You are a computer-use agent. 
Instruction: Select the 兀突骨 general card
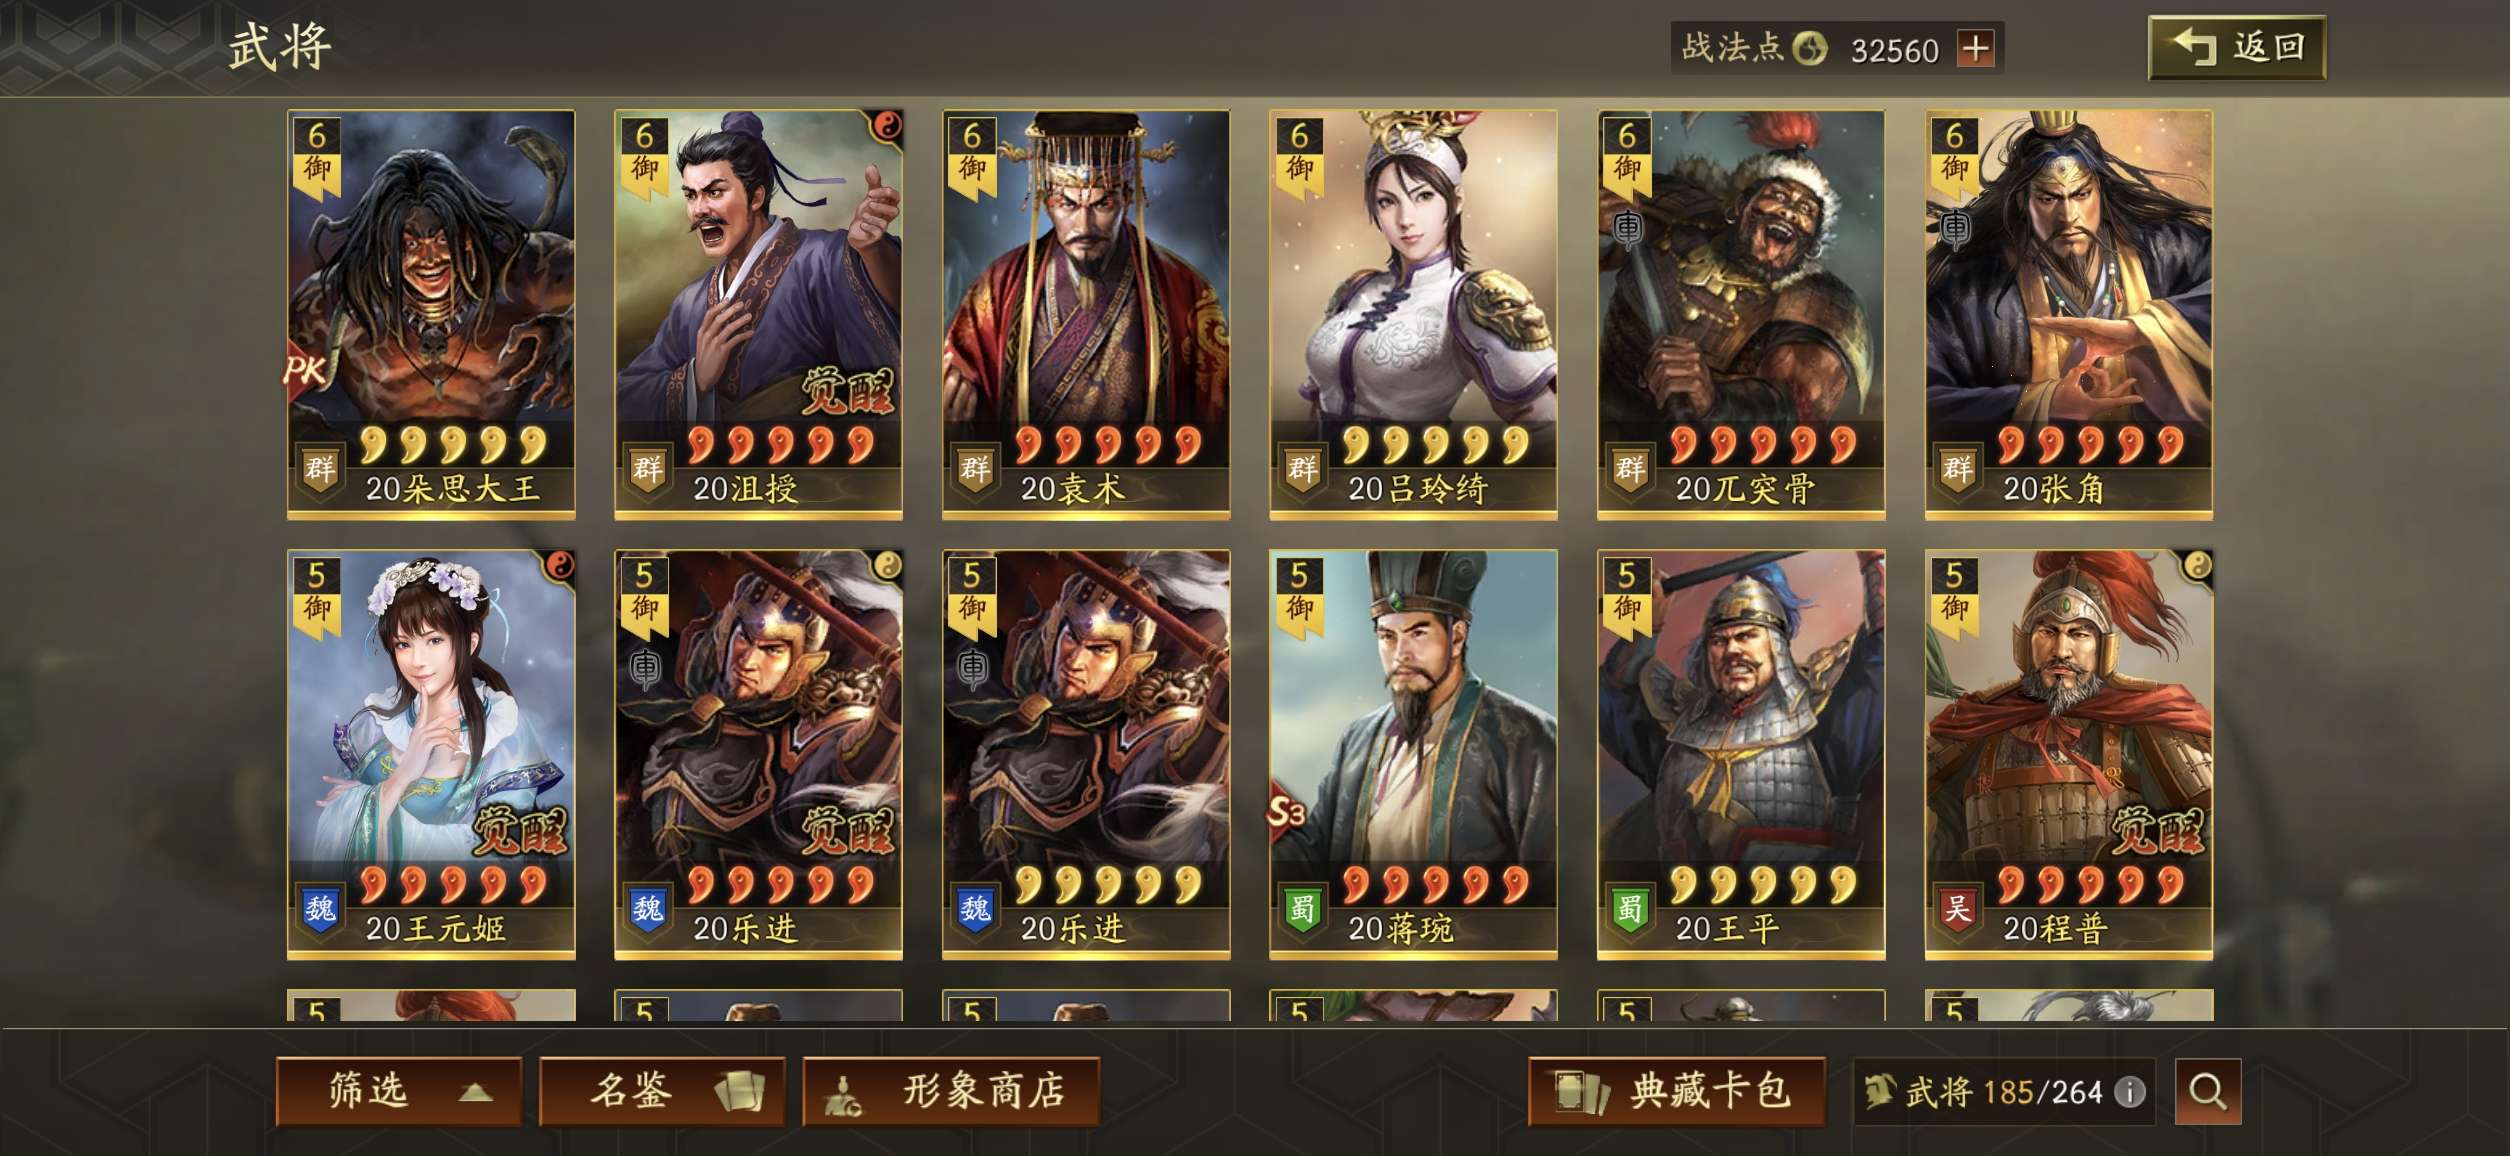point(1741,314)
